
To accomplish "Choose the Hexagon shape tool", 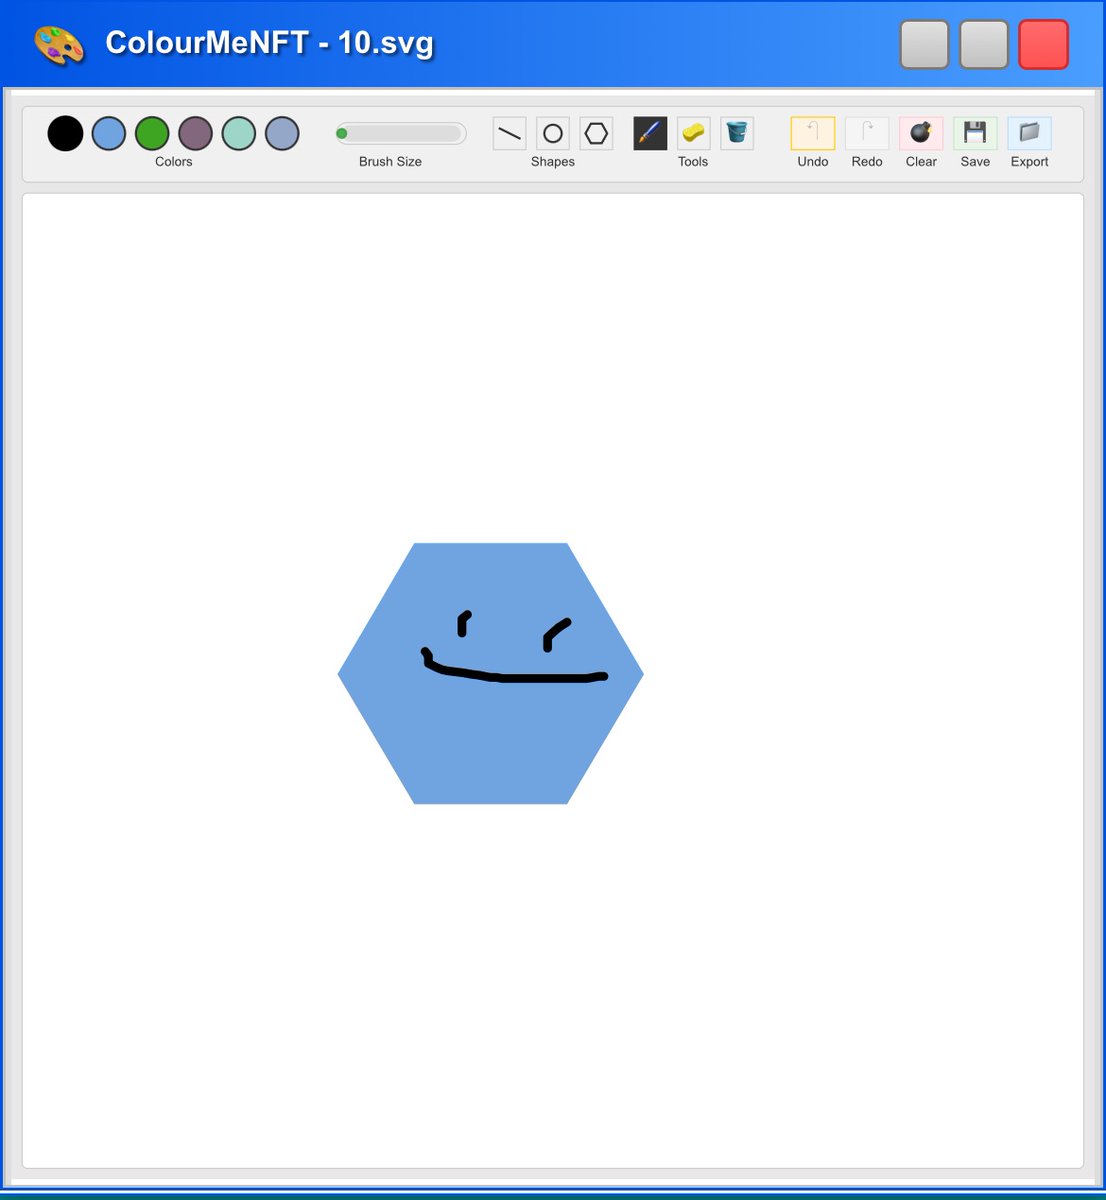I will (x=596, y=133).
